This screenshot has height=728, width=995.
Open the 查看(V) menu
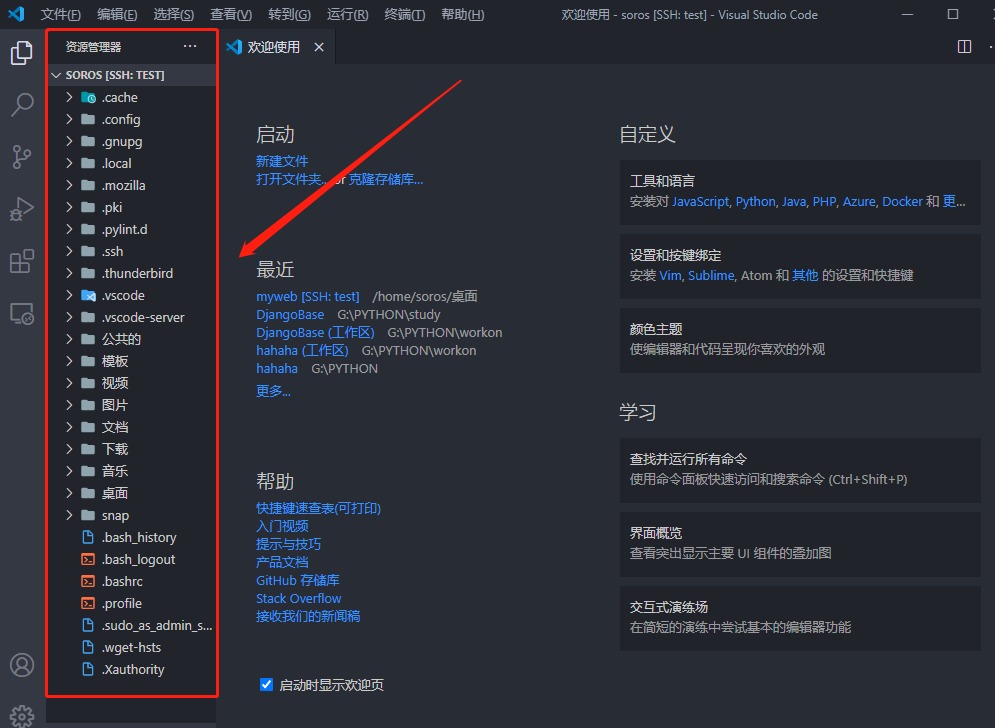point(231,14)
